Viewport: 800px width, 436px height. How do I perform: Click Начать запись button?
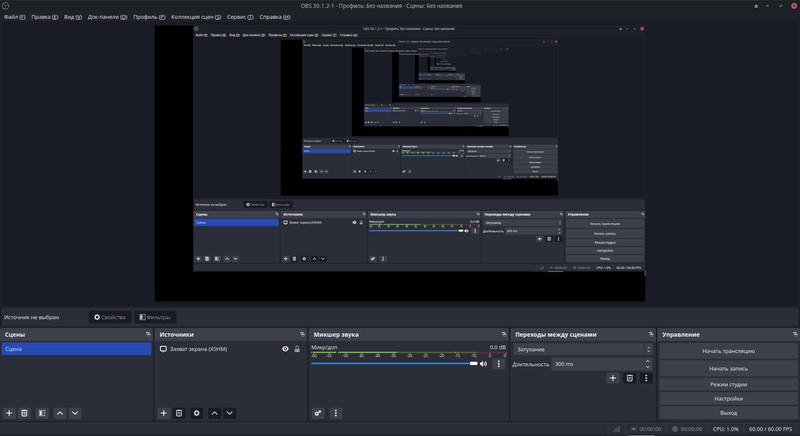pos(728,368)
